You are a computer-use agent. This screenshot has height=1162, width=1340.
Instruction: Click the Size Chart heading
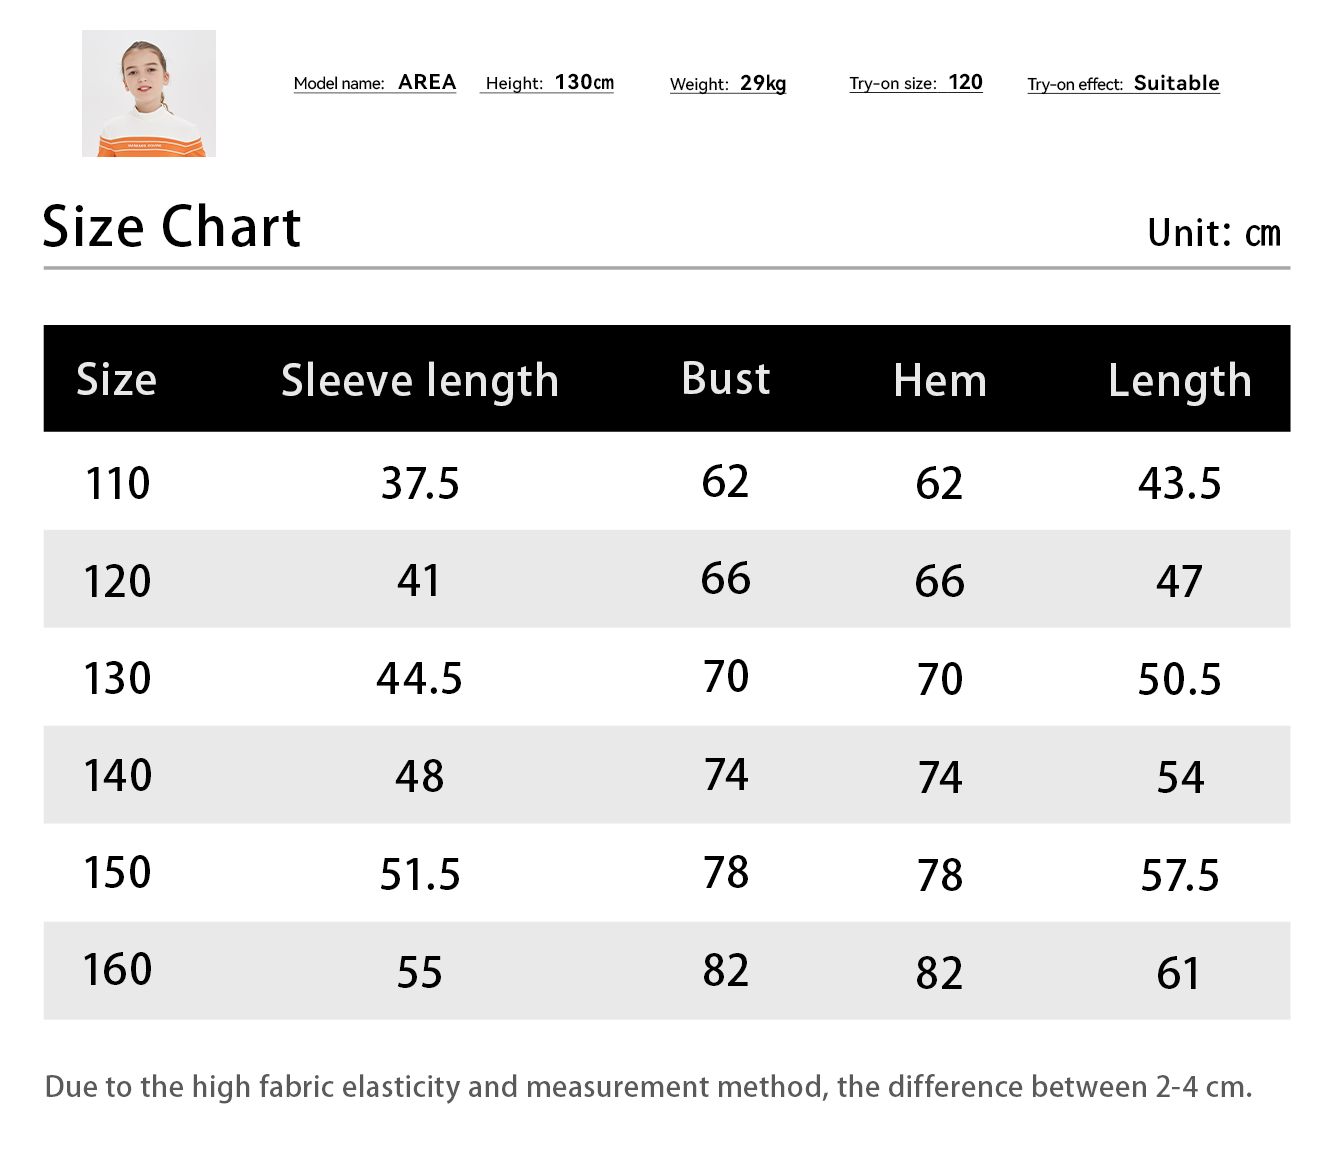172,227
